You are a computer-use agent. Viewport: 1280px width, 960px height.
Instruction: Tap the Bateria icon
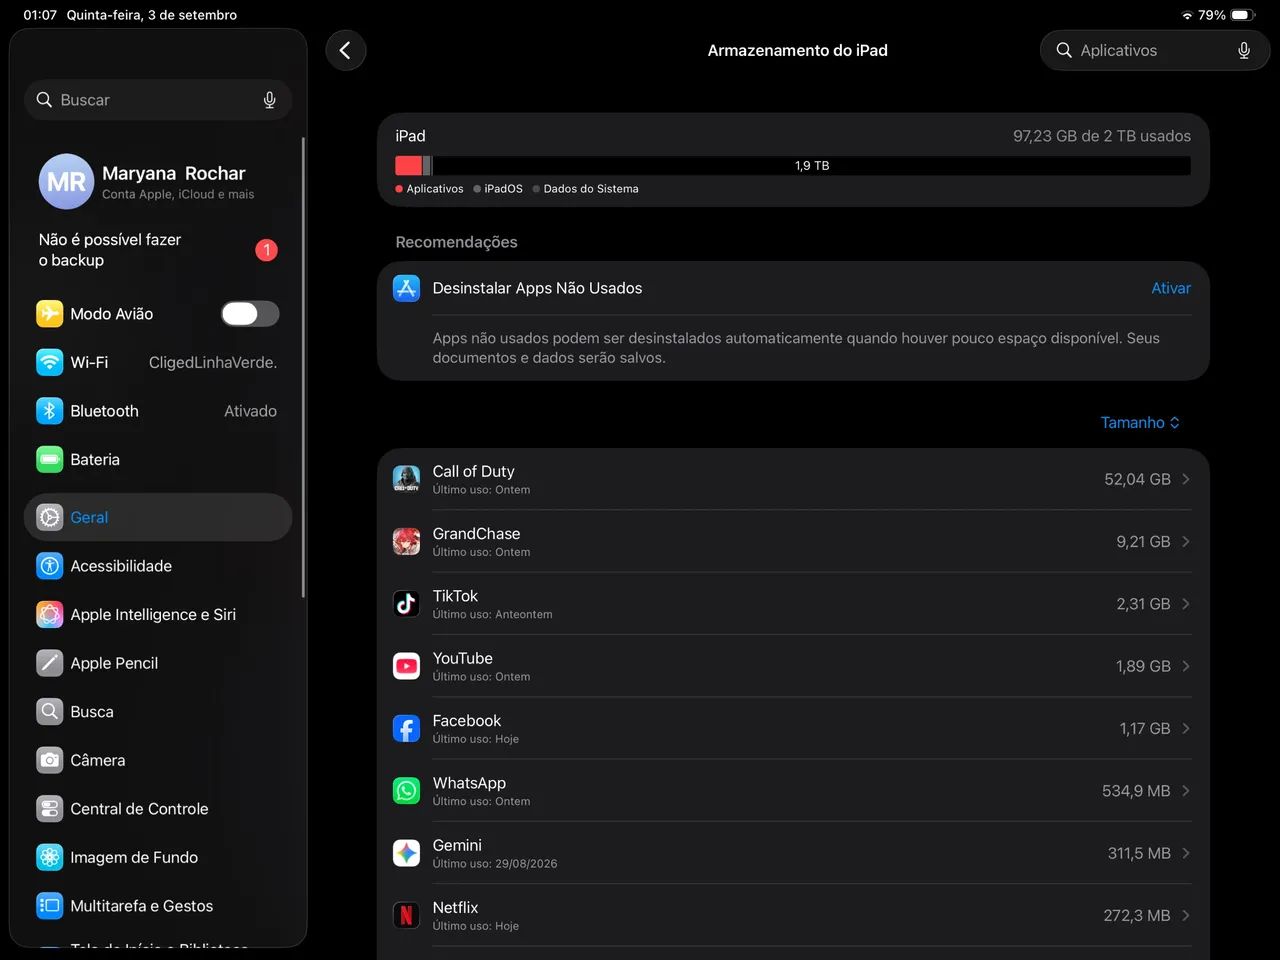pos(49,459)
